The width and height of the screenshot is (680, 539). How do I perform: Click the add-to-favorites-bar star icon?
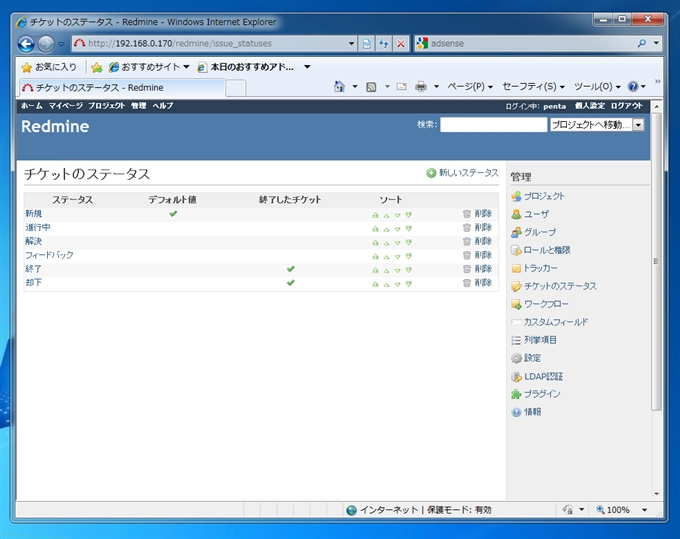(97, 67)
